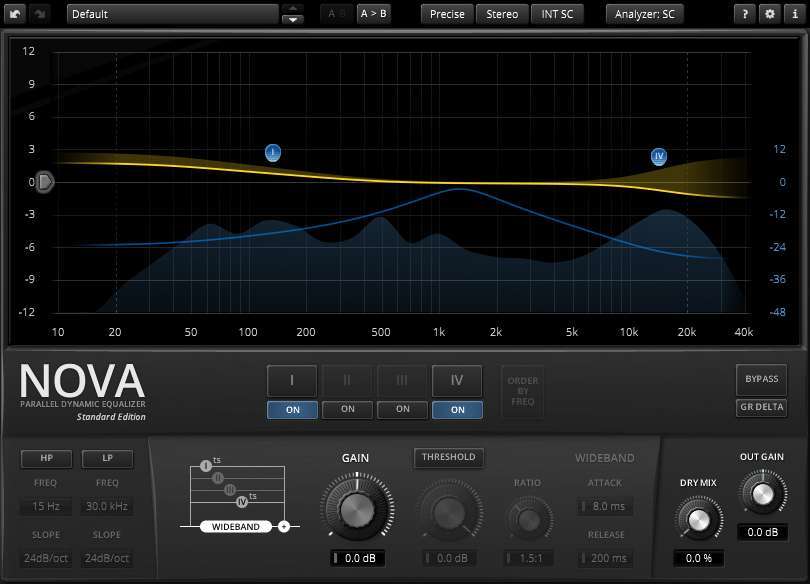
Task: Open the Precise quality mode menu
Action: (x=447, y=14)
